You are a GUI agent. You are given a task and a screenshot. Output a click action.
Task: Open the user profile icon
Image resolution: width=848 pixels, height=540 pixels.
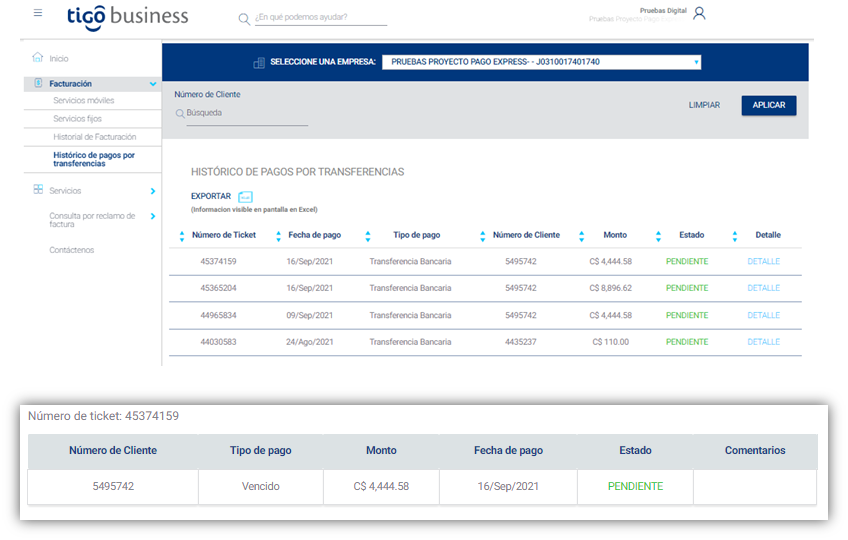click(x=699, y=13)
